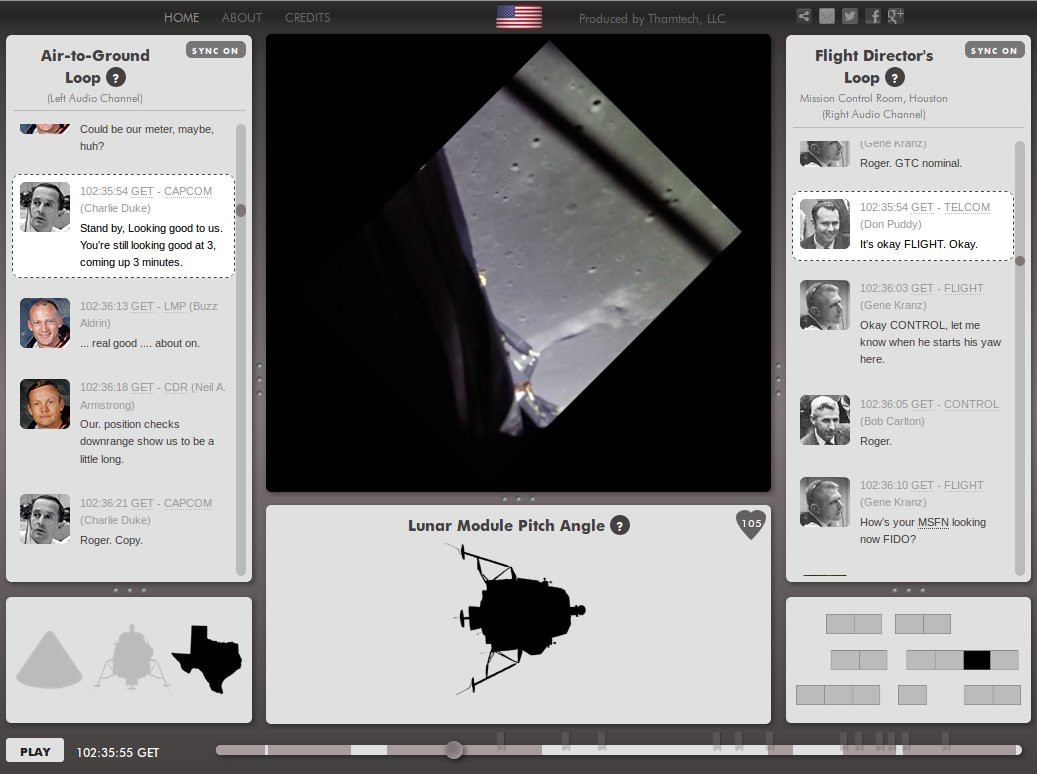The image size is (1037, 774).
Task: Open the About page
Action: (242, 18)
